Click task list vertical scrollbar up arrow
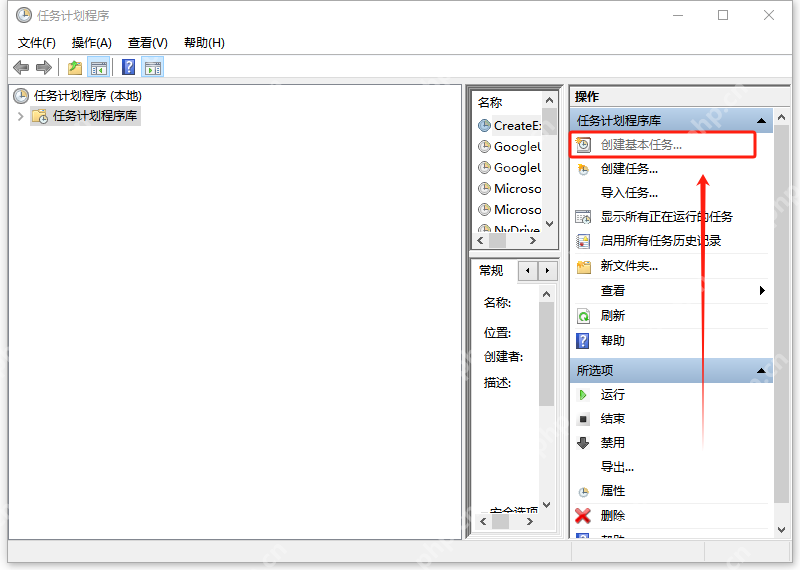The image size is (800, 570). [x=549, y=101]
